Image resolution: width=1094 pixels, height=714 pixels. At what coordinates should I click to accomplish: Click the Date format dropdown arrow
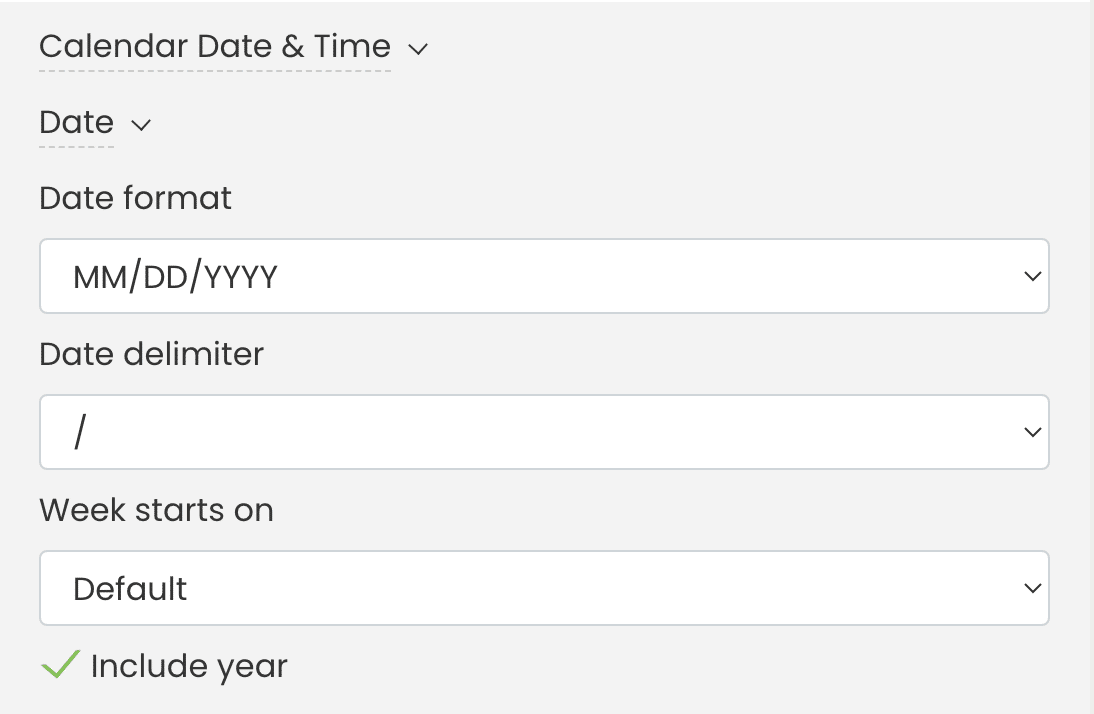click(1032, 276)
